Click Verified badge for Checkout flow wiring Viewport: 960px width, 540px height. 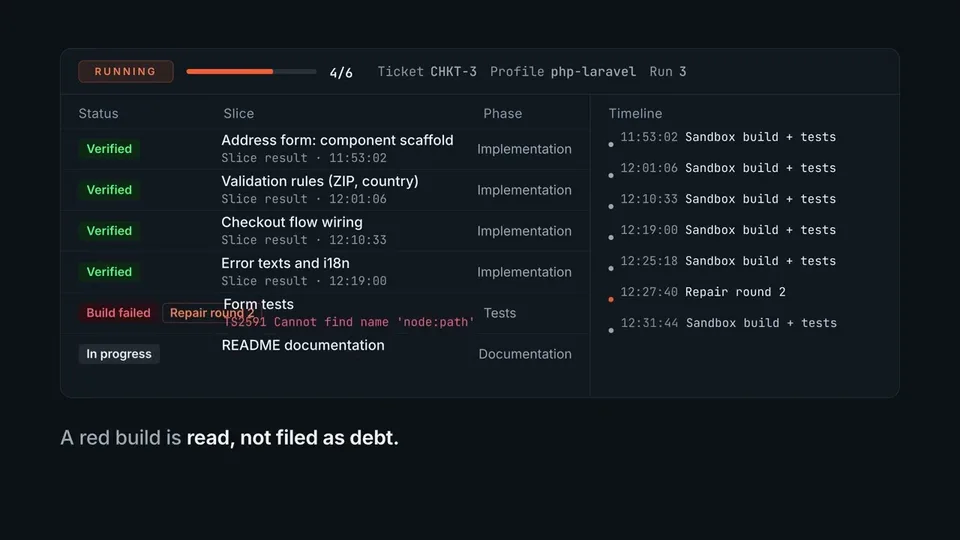pyautogui.click(x=109, y=231)
